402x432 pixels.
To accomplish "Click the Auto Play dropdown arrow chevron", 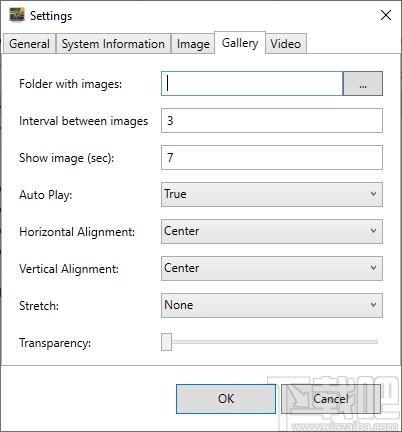I will point(373,194).
